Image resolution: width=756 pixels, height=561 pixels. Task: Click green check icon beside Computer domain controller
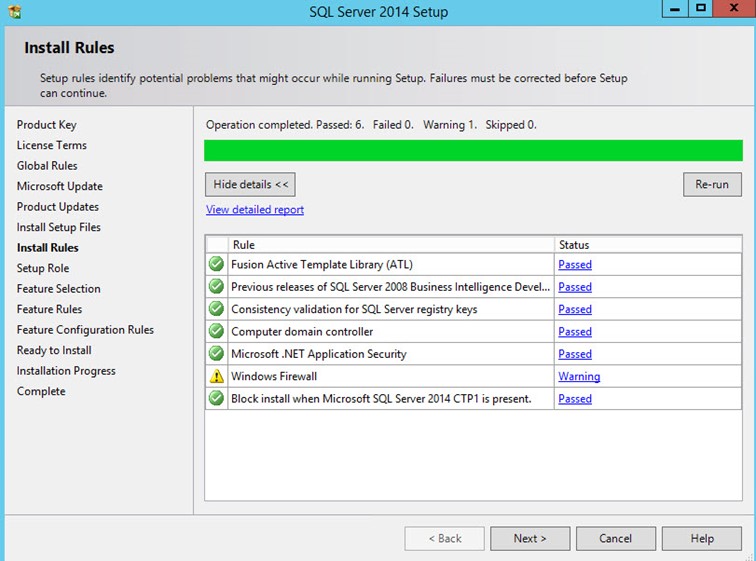[x=216, y=332]
